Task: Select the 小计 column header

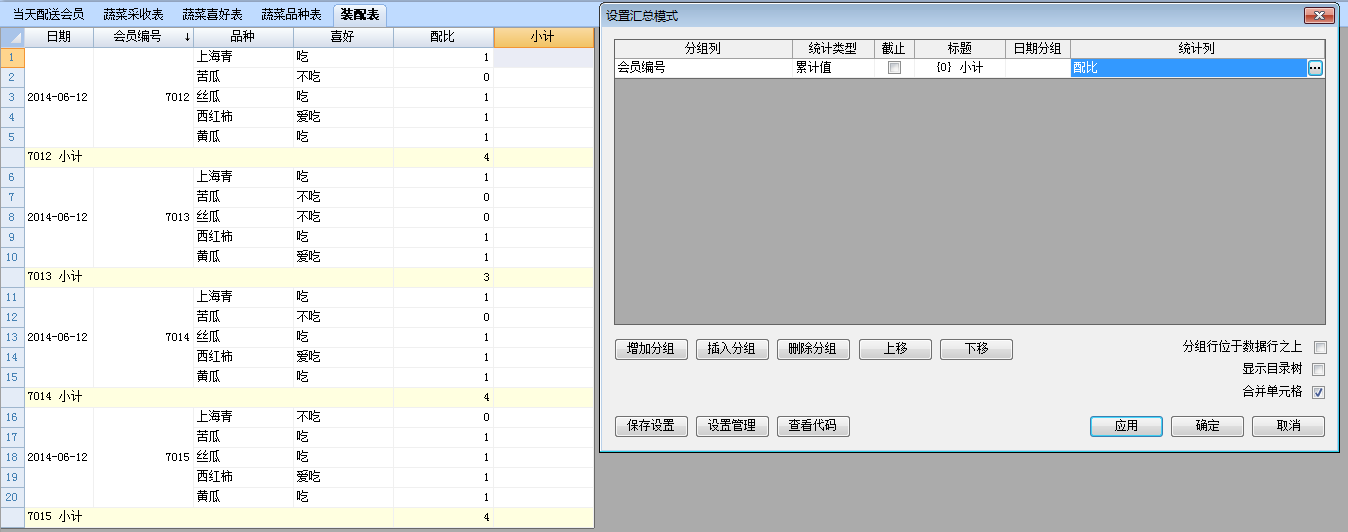Action: [543, 38]
